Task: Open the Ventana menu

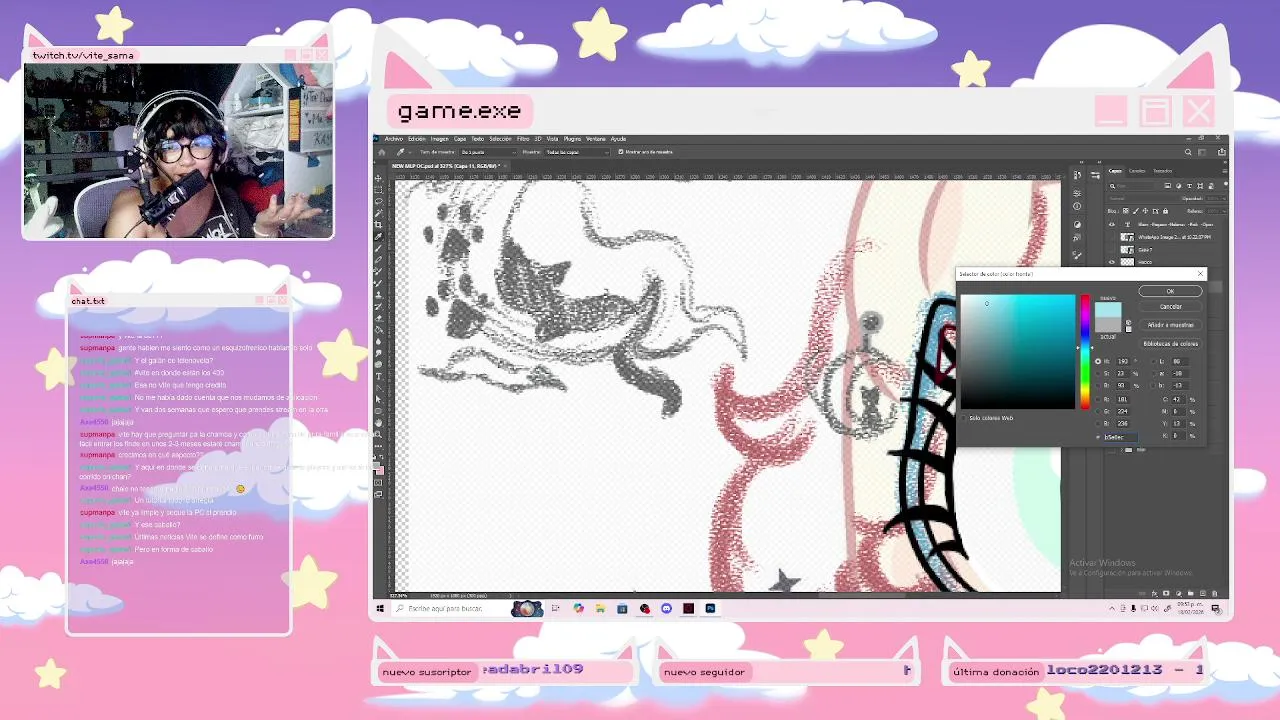Action: tap(596, 139)
